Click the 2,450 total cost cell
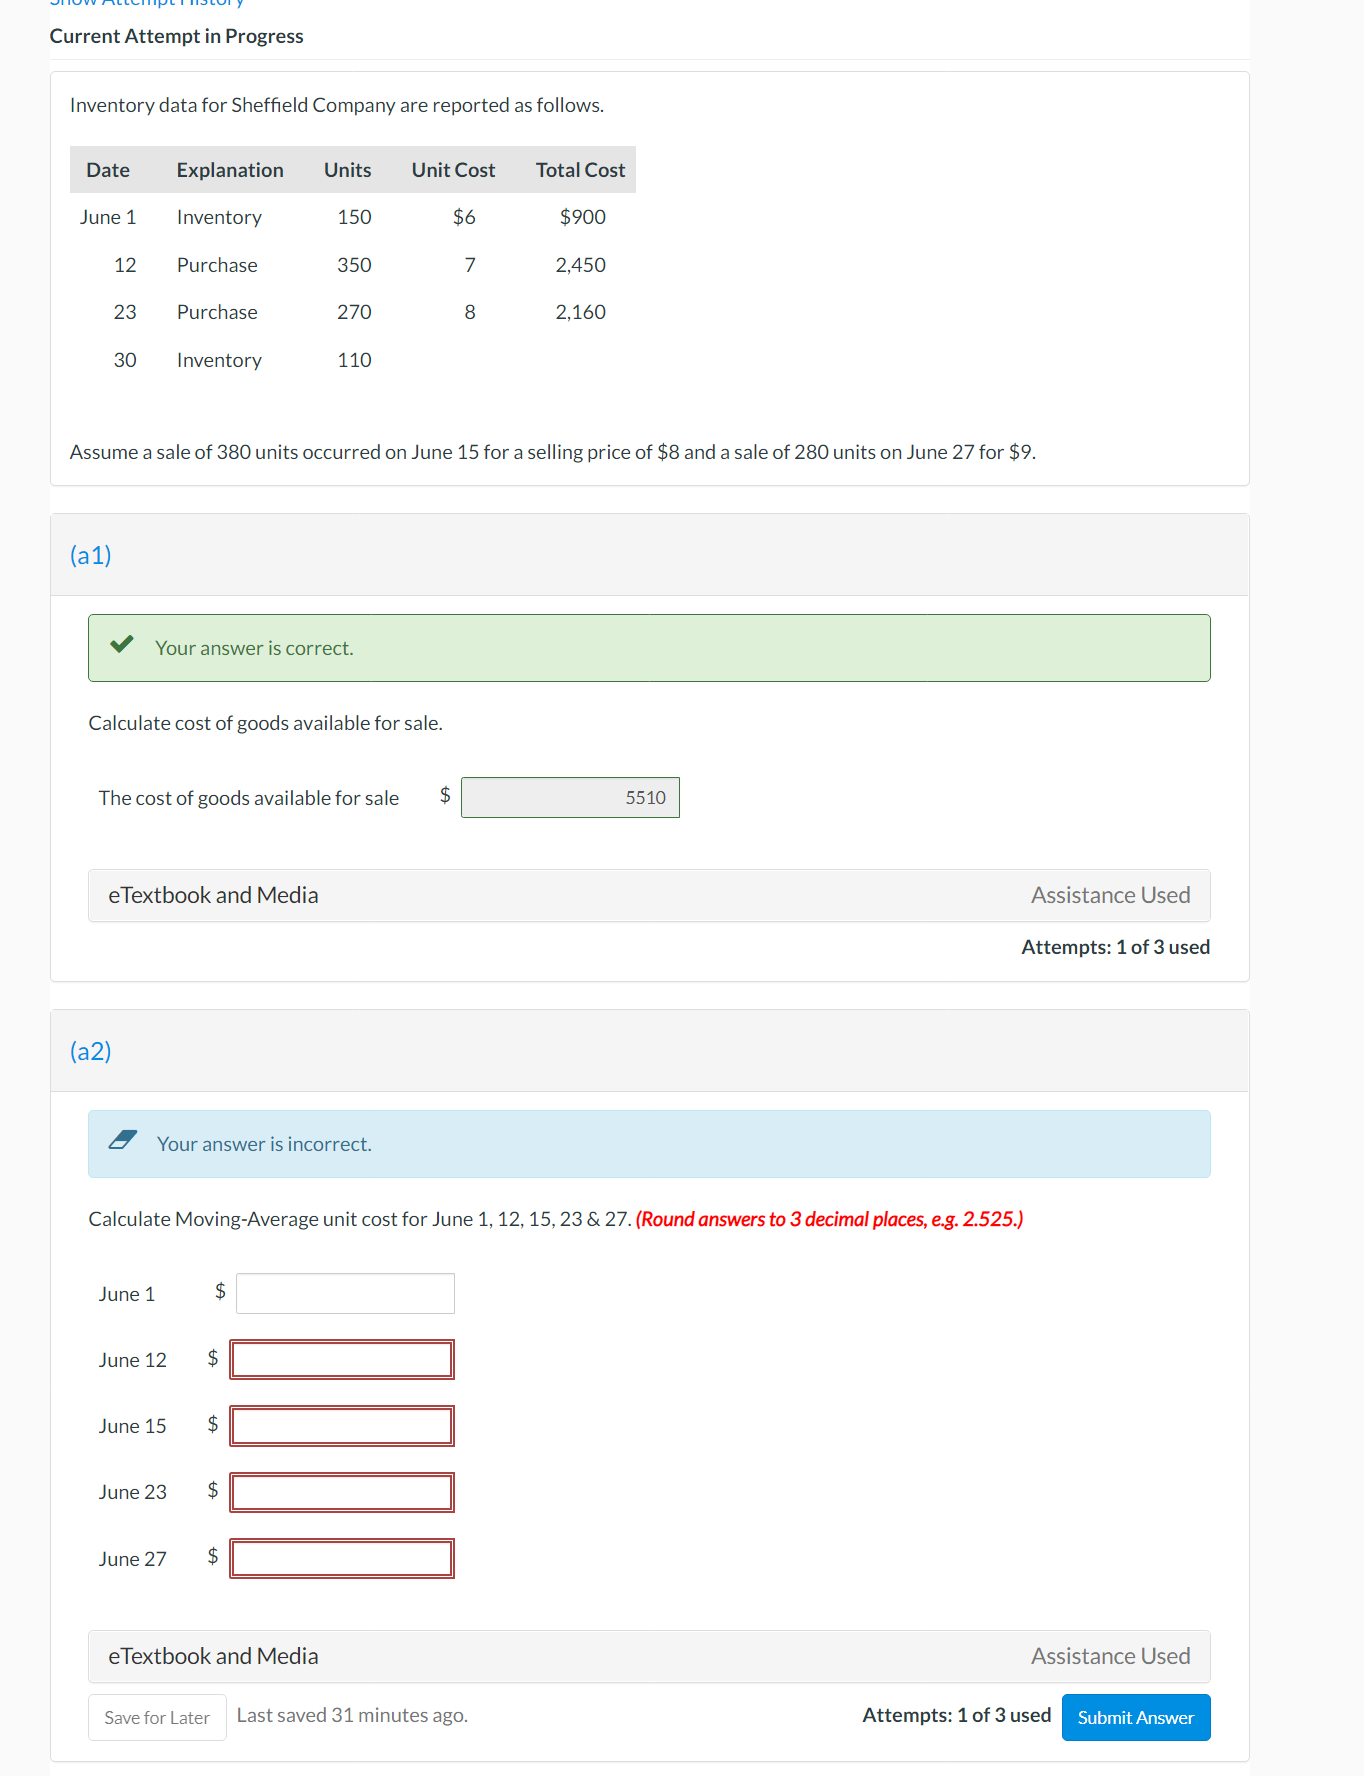 point(580,265)
